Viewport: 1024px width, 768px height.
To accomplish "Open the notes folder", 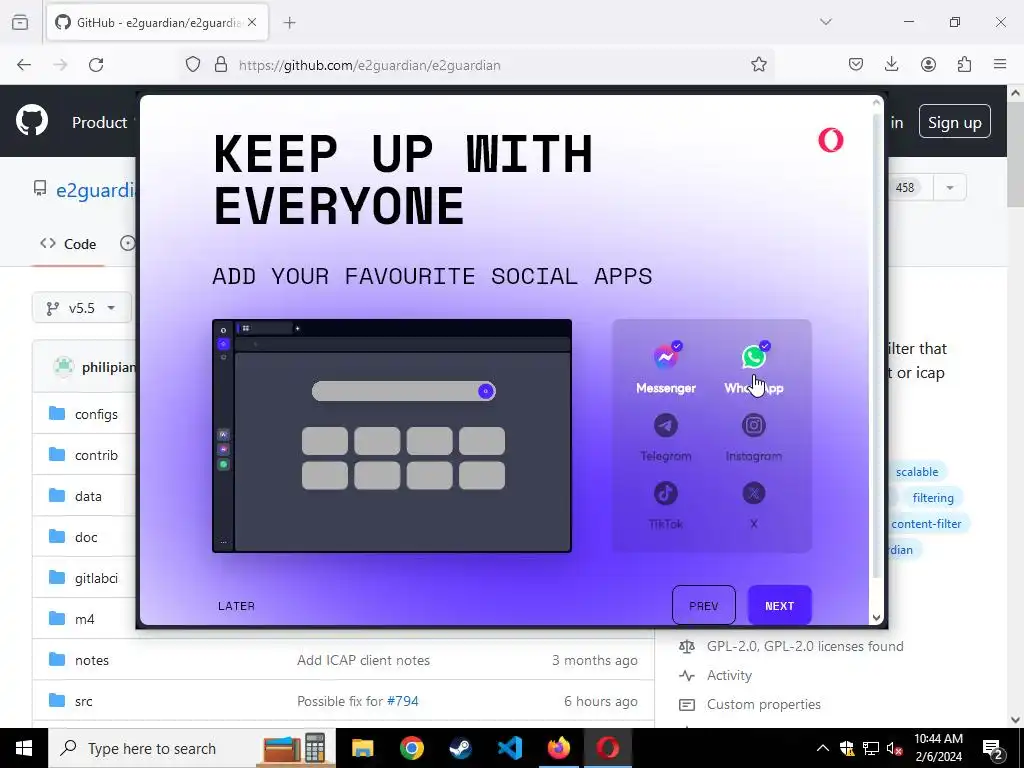I will pos(91,660).
